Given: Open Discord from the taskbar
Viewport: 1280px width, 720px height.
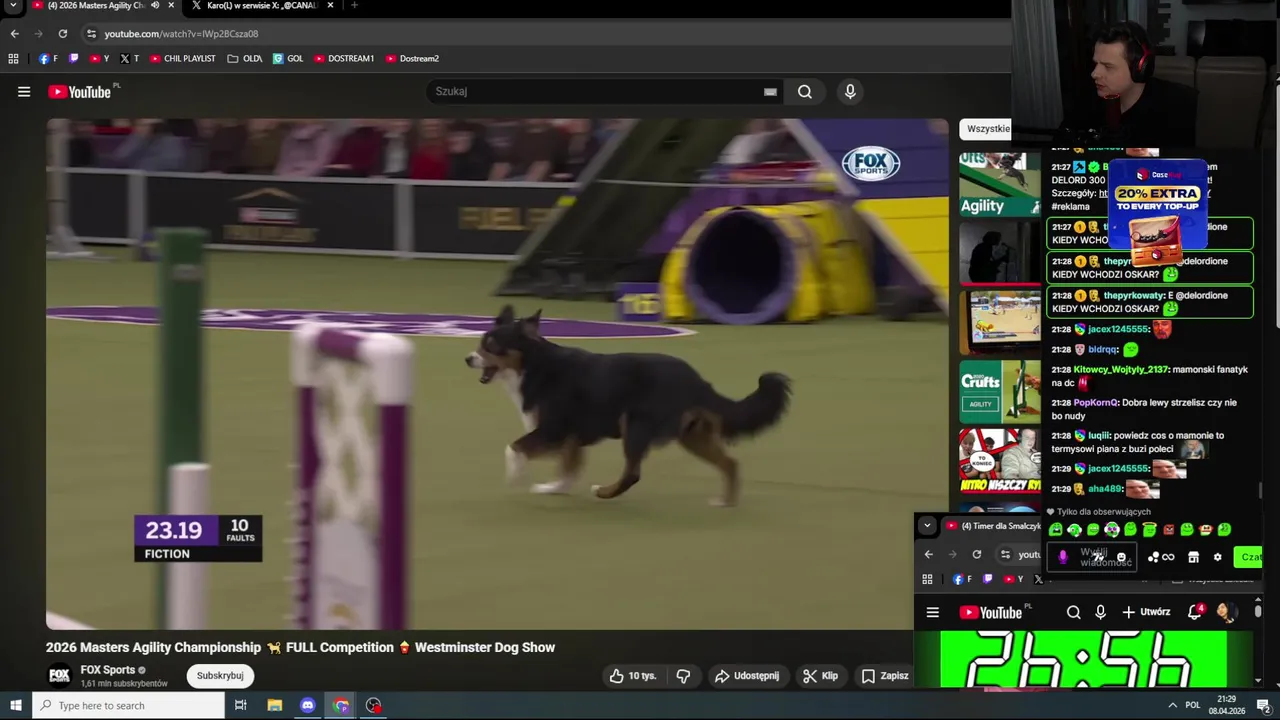Looking at the screenshot, I should (307, 706).
